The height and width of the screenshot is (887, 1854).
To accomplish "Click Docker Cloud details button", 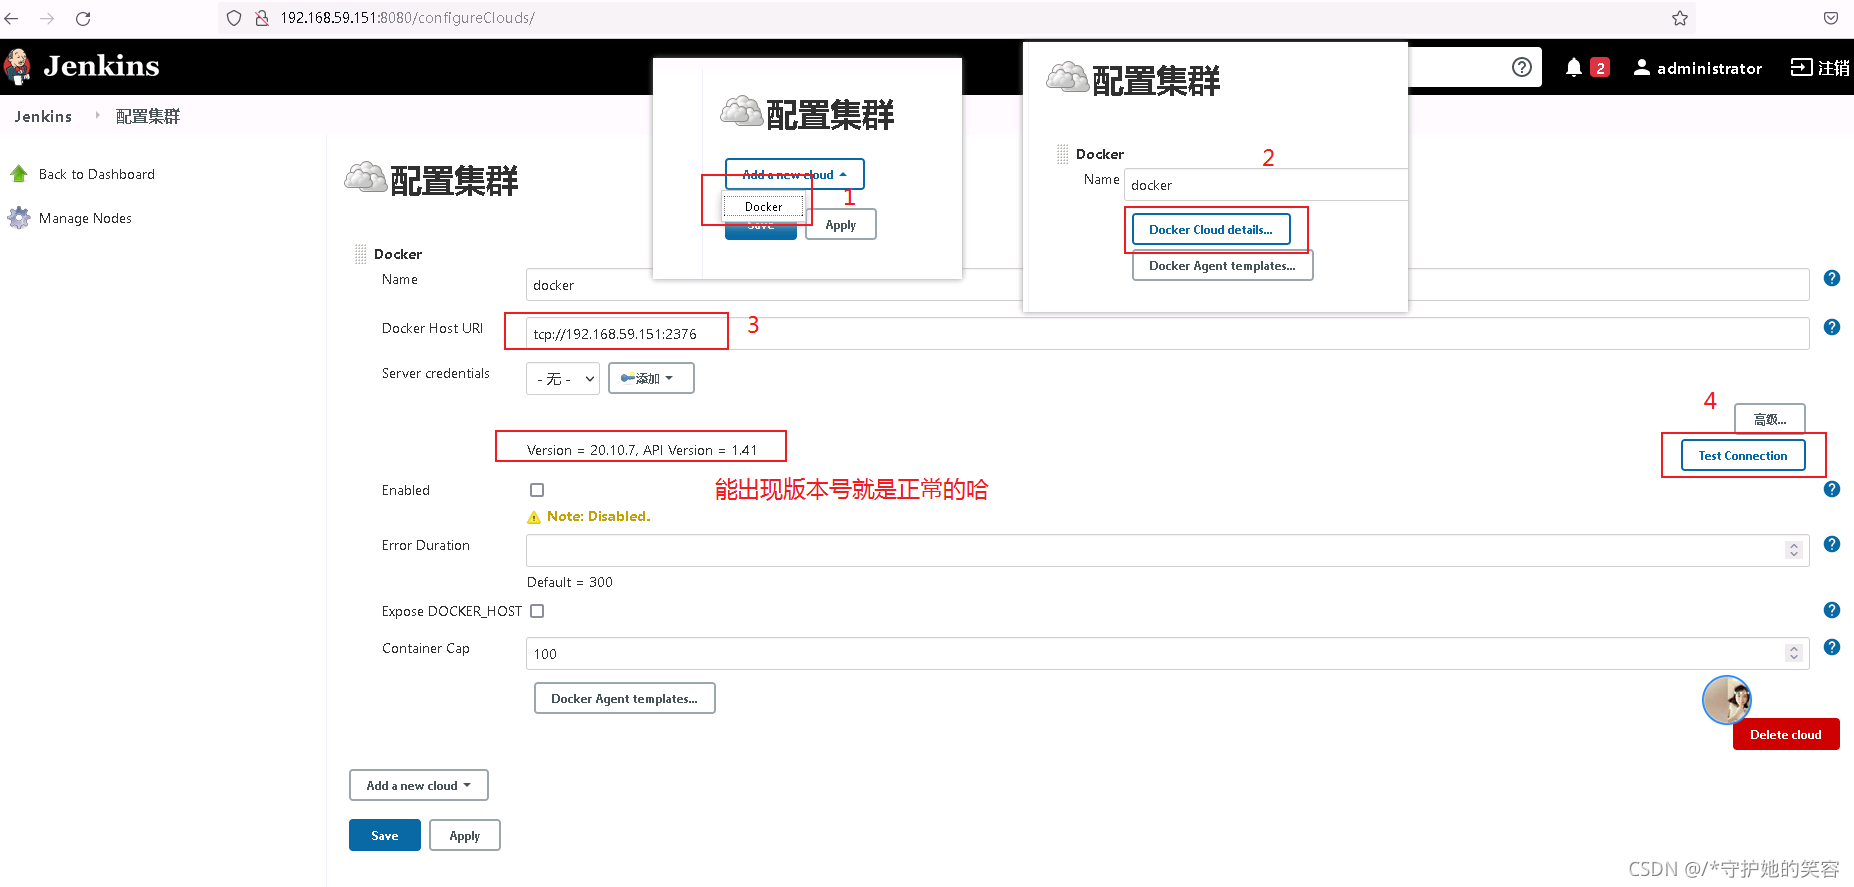I will [1211, 229].
